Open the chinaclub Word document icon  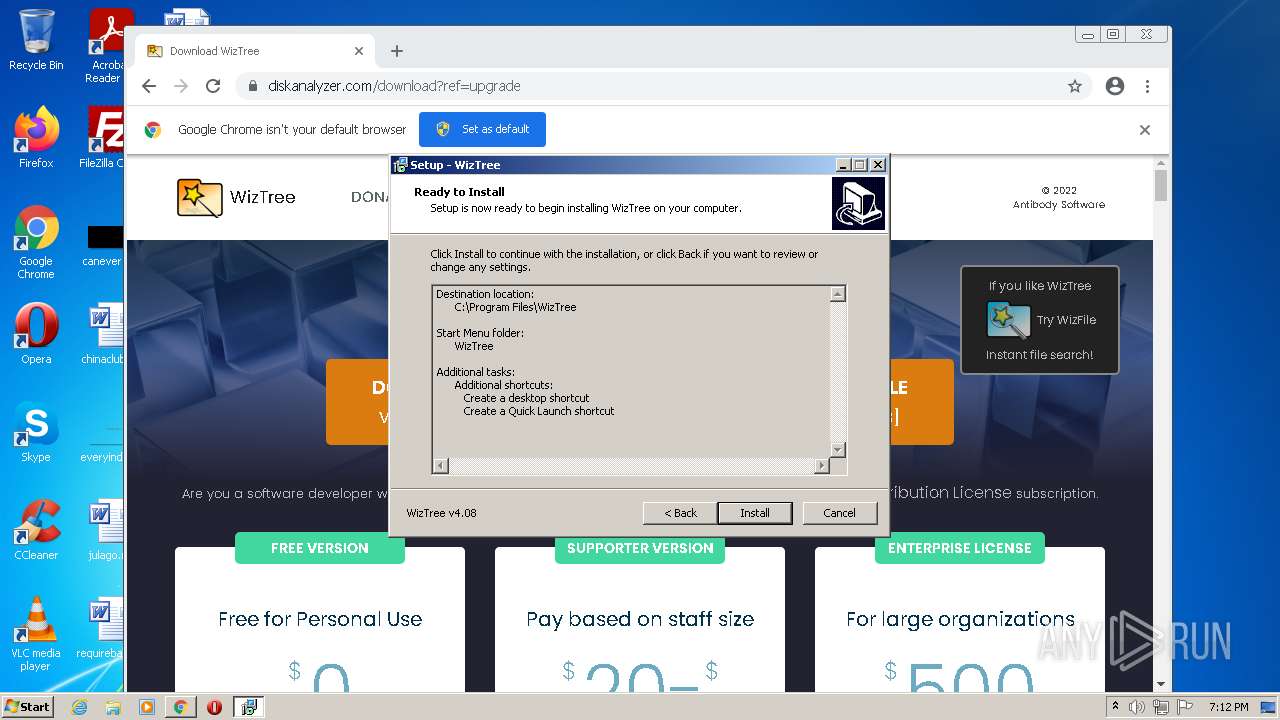coord(103,334)
